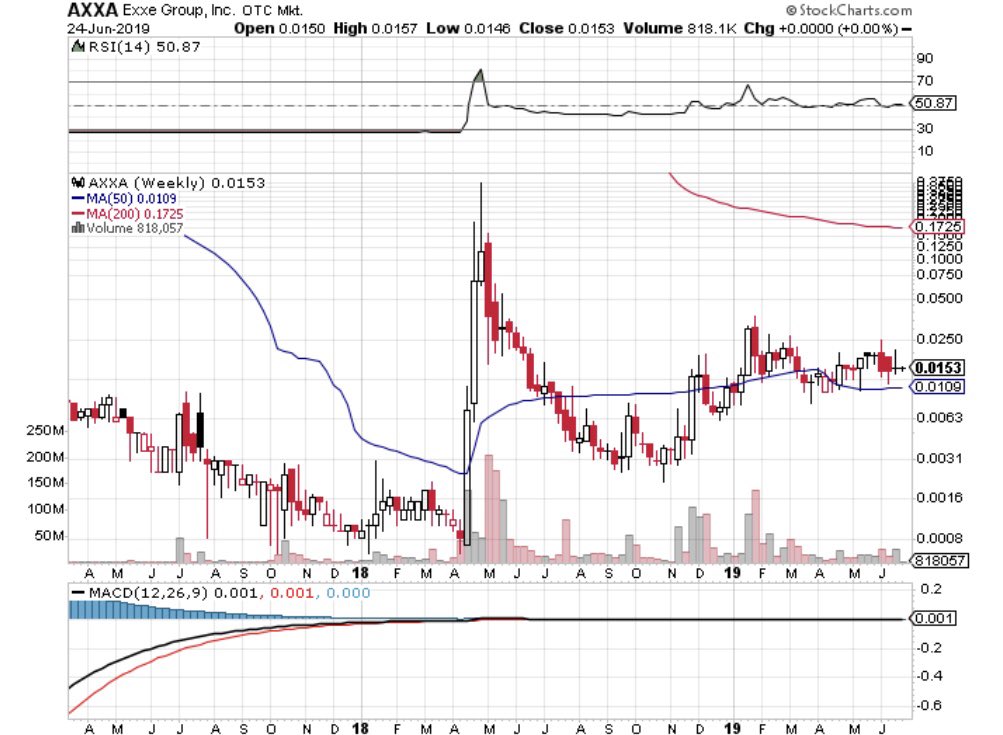1003x735 pixels.
Task: Click the 0.0031 price axis label
Action: click(939, 458)
